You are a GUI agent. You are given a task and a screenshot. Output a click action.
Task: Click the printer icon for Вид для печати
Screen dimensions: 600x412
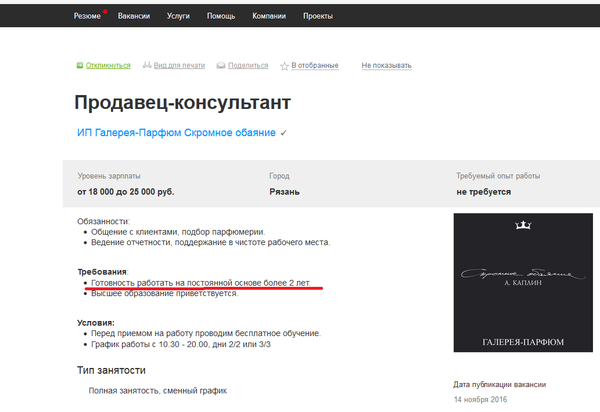pos(147,66)
